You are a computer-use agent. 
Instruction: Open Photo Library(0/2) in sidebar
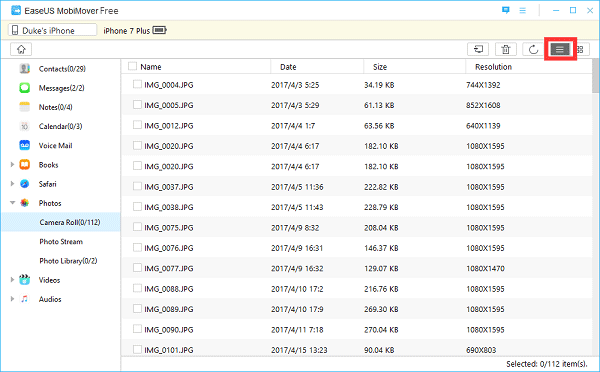[x=68, y=261]
